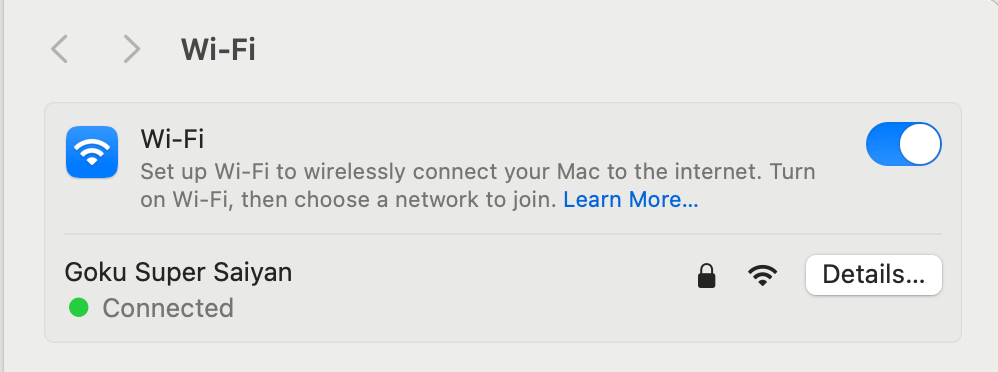Click the Wi-Fi label beside the blue icon

click(x=172, y=138)
